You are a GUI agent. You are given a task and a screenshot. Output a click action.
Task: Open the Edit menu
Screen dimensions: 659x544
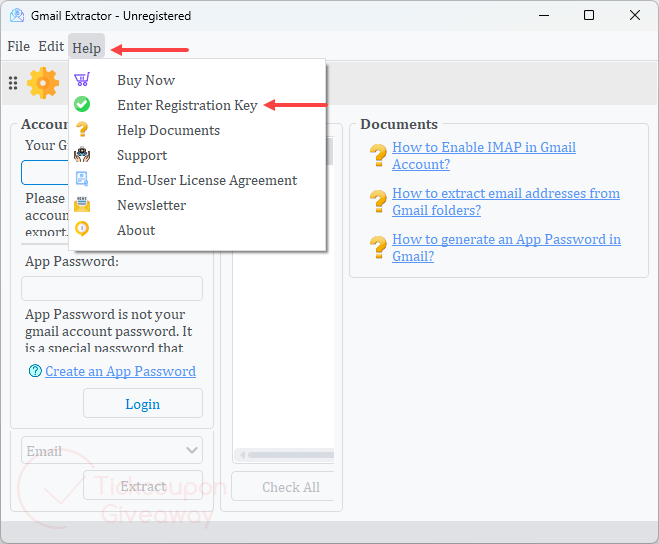pyautogui.click(x=51, y=46)
